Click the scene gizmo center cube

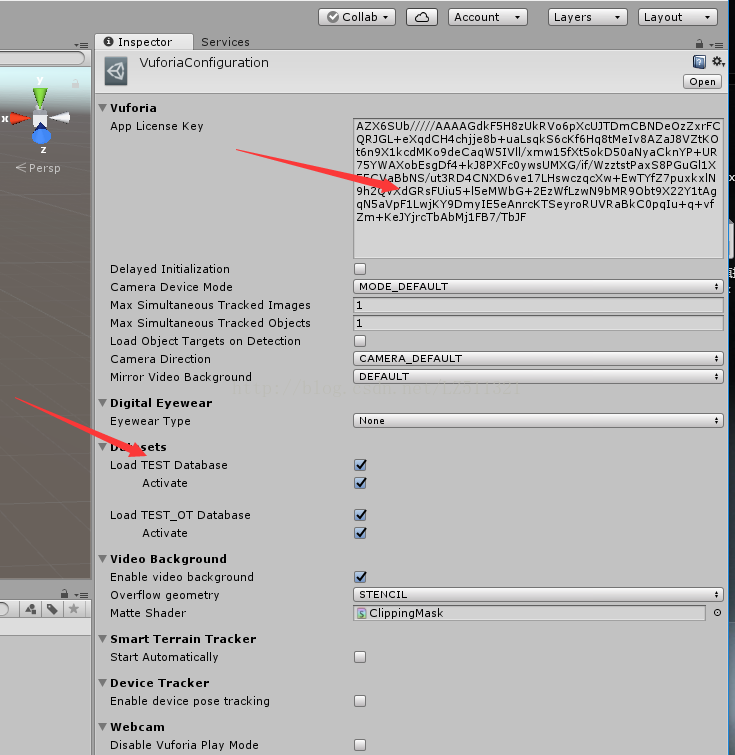pyautogui.click(x=40, y=118)
